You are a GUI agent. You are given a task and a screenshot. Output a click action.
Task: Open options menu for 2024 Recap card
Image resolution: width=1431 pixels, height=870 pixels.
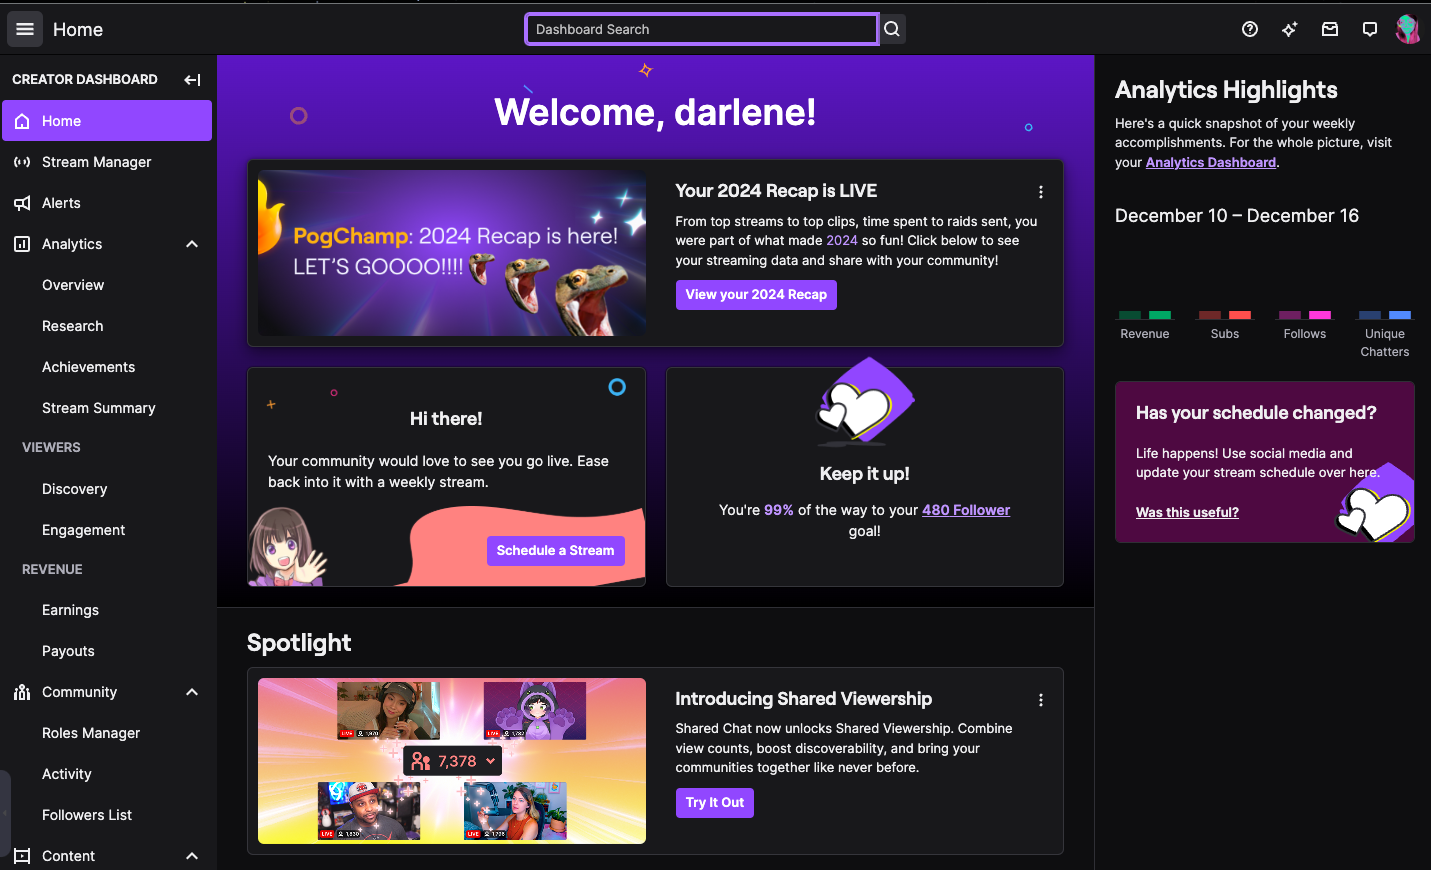tap(1040, 192)
